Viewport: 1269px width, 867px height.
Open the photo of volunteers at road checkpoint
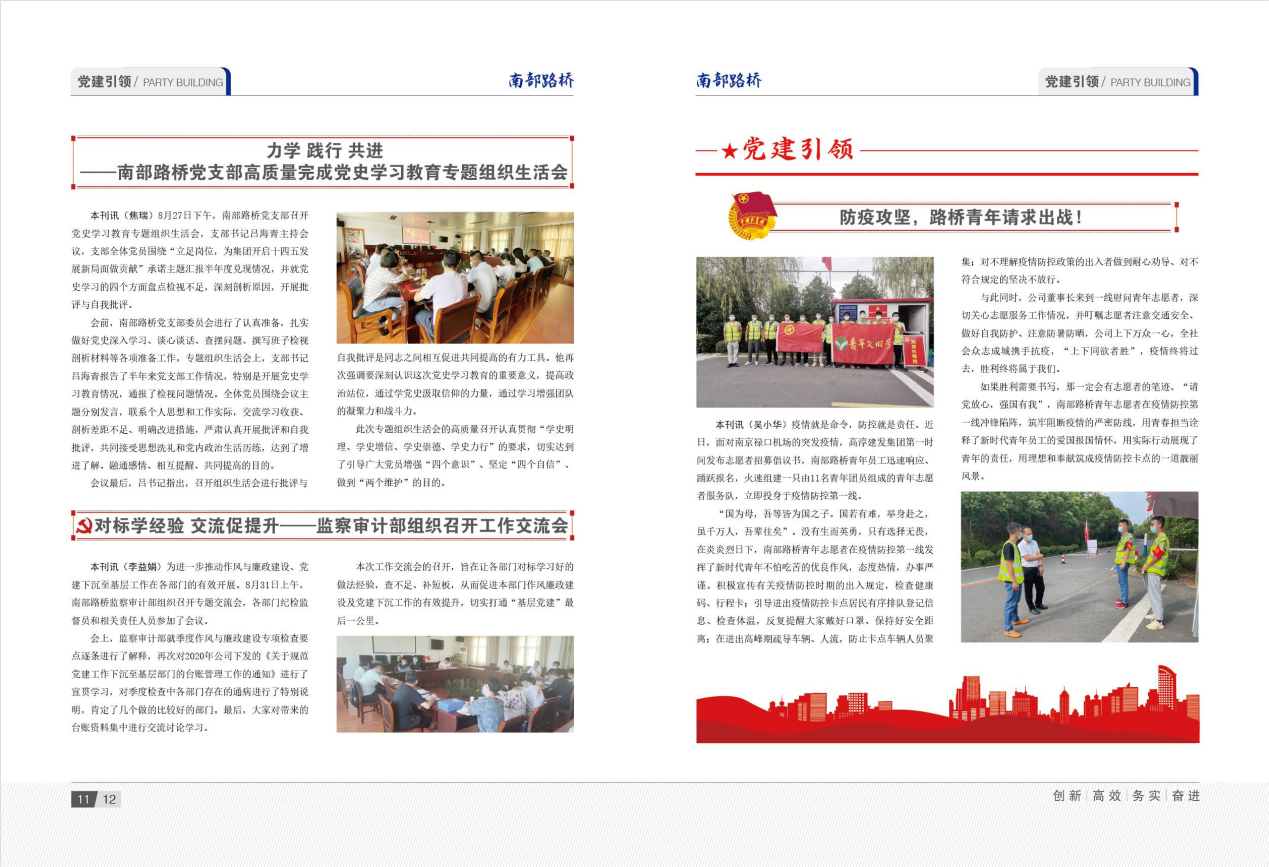(1079, 566)
